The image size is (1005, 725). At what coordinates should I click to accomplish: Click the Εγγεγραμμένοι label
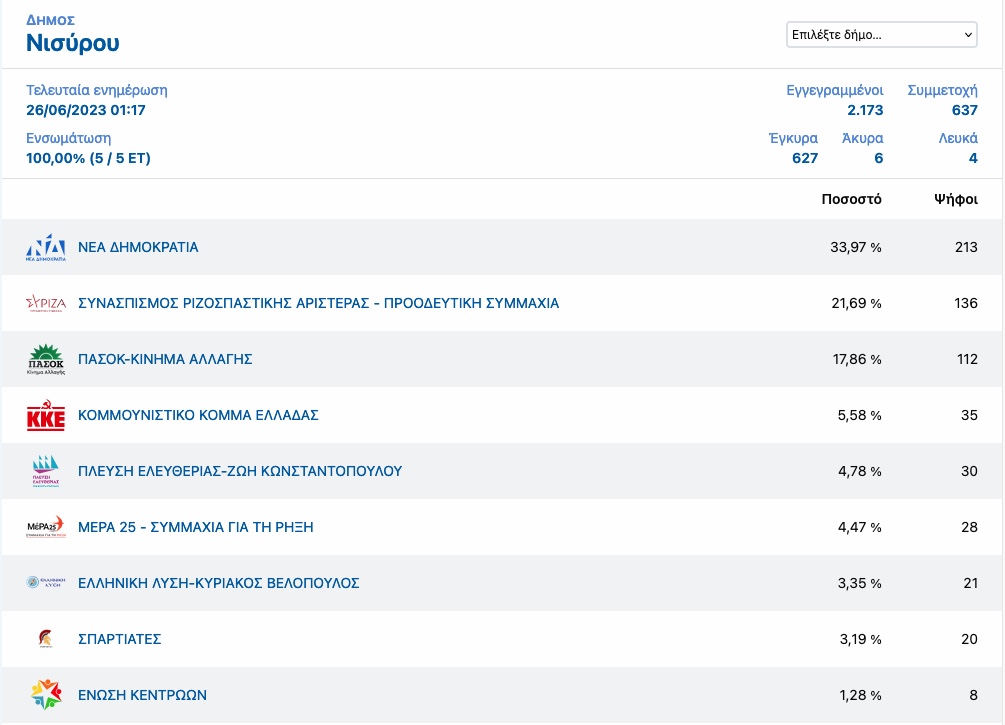tap(835, 90)
